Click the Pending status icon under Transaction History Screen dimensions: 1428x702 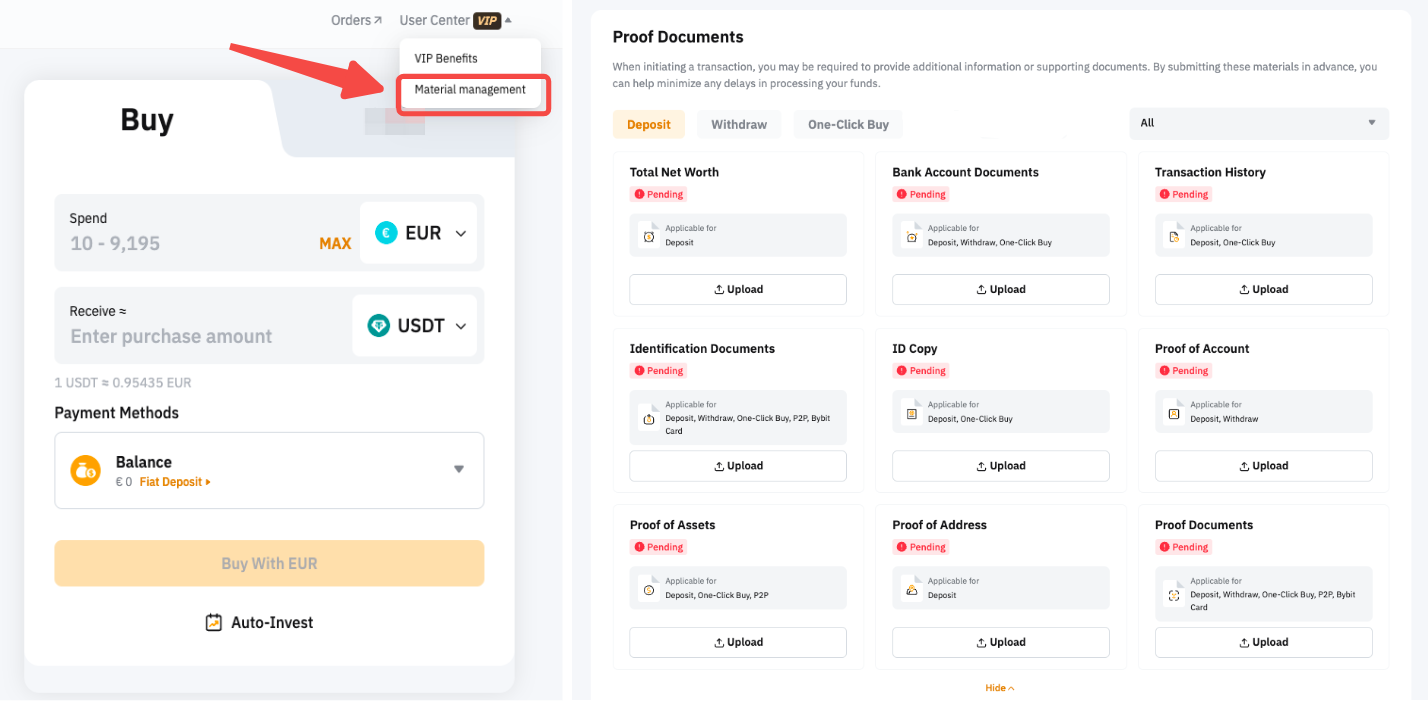click(x=1163, y=195)
